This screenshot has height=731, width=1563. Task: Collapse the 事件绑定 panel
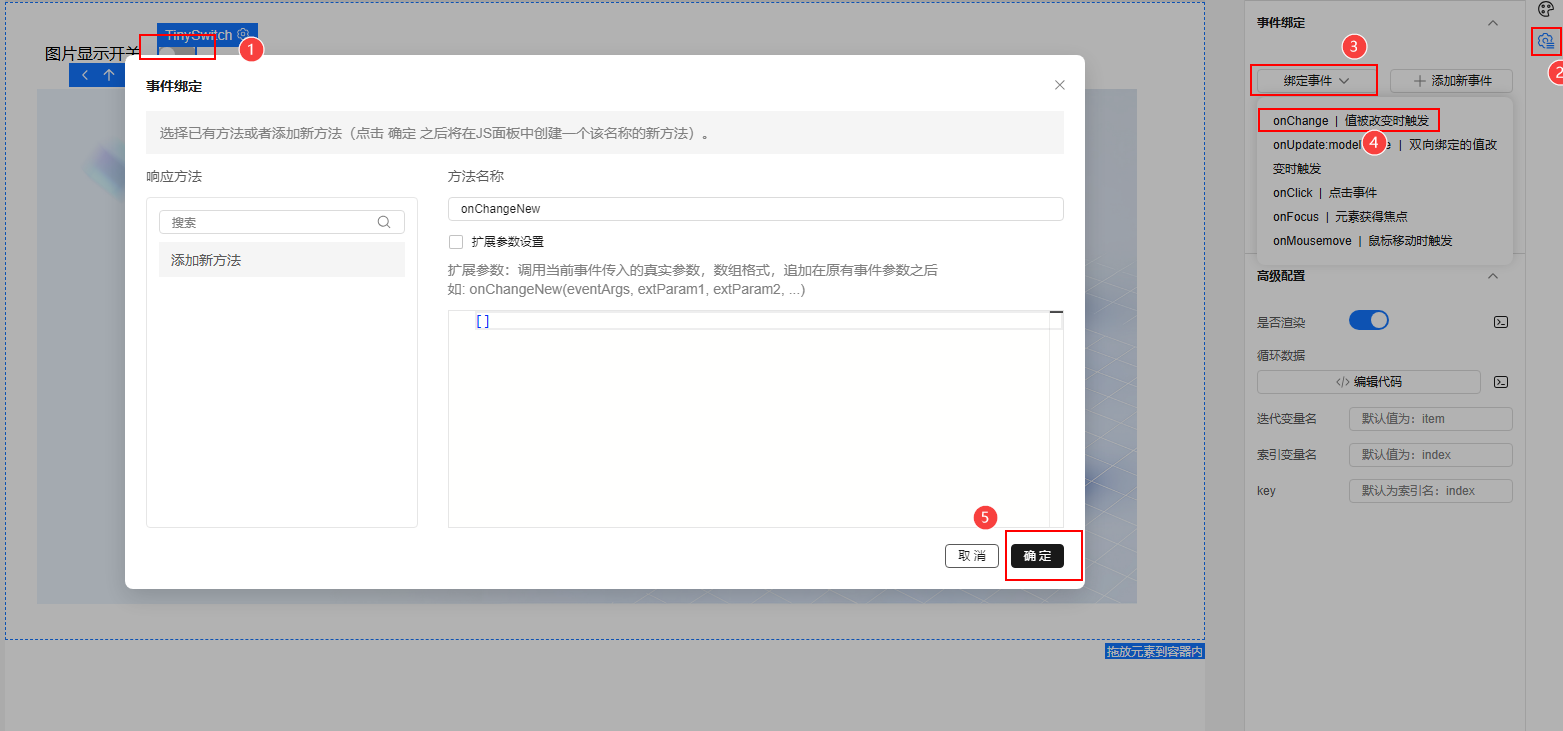[x=1494, y=22]
